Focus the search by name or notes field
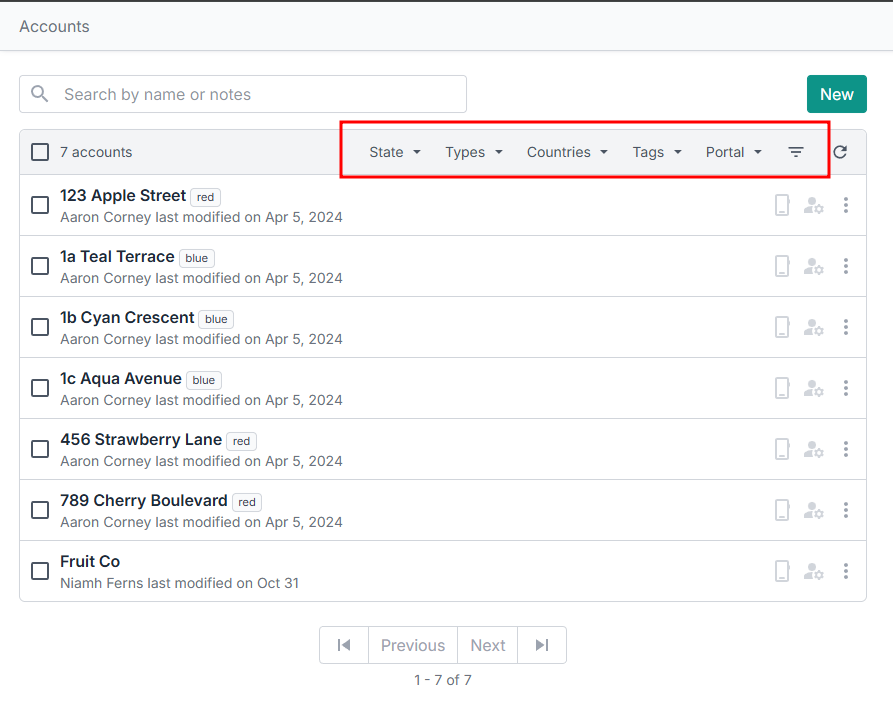893x724 pixels. click(260, 94)
